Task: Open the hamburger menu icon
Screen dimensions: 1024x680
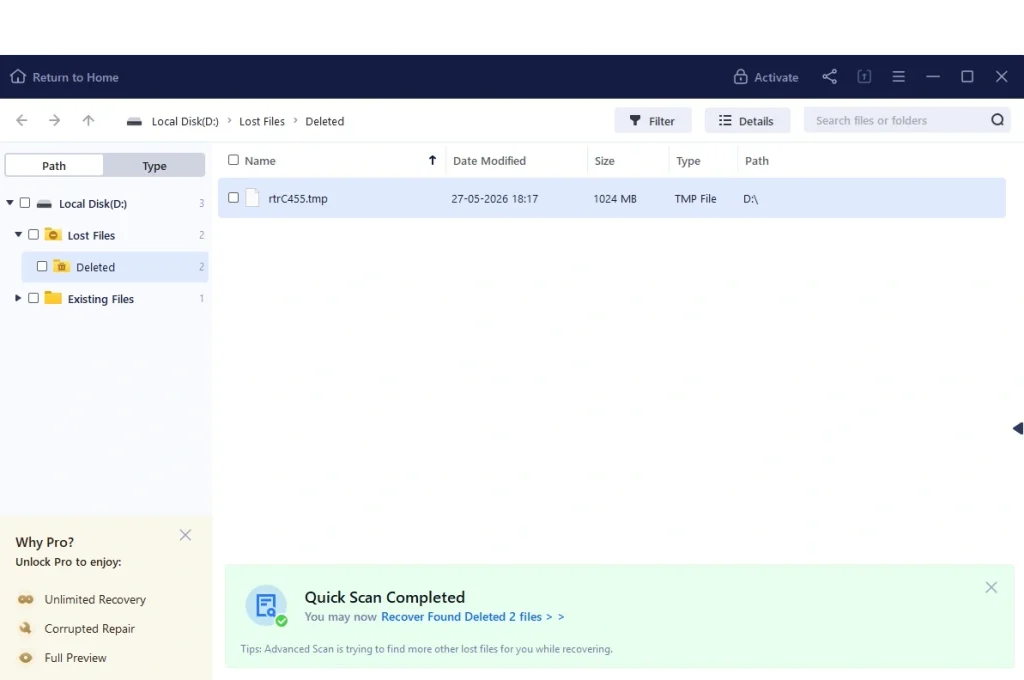Action: tap(899, 76)
